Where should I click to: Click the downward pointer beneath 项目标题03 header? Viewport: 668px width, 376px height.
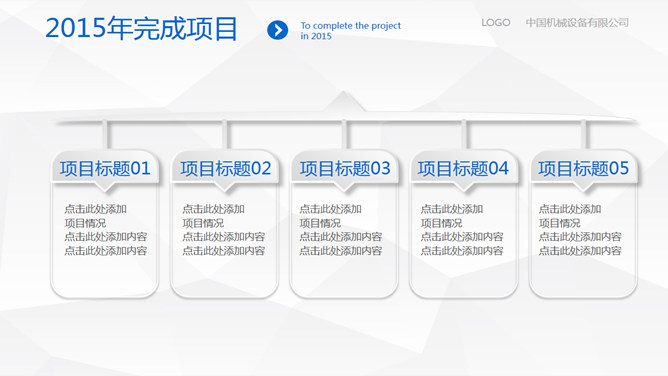pyautogui.click(x=344, y=188)
